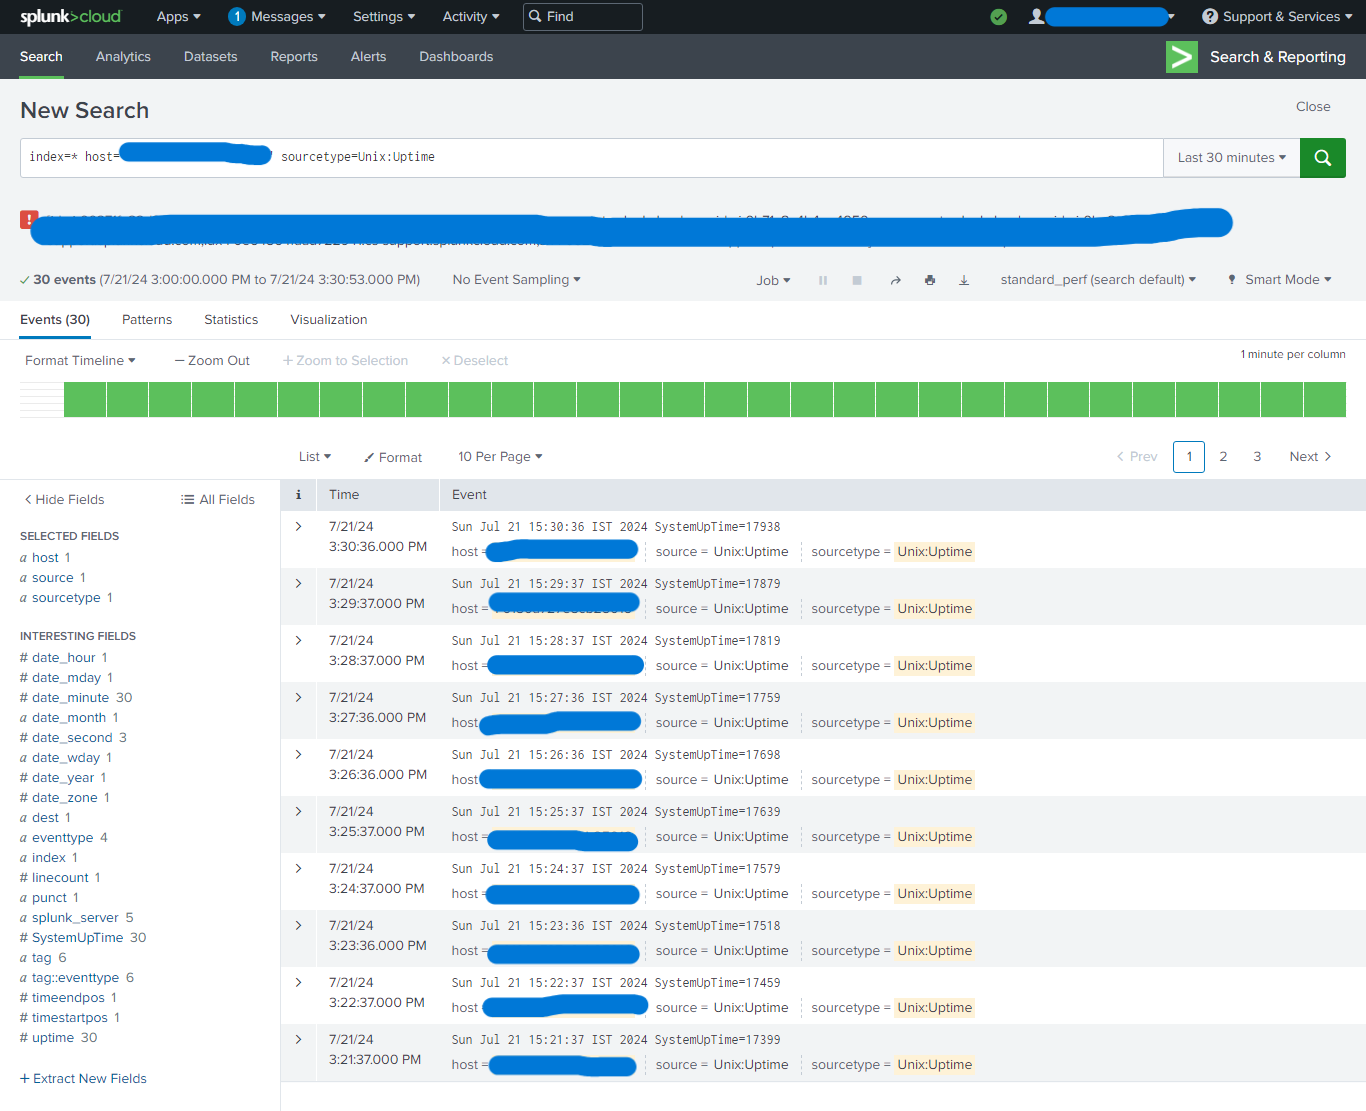The image size is (1366, 1111).
Task: Export search results using the download icon
Action: coord(963,280)
